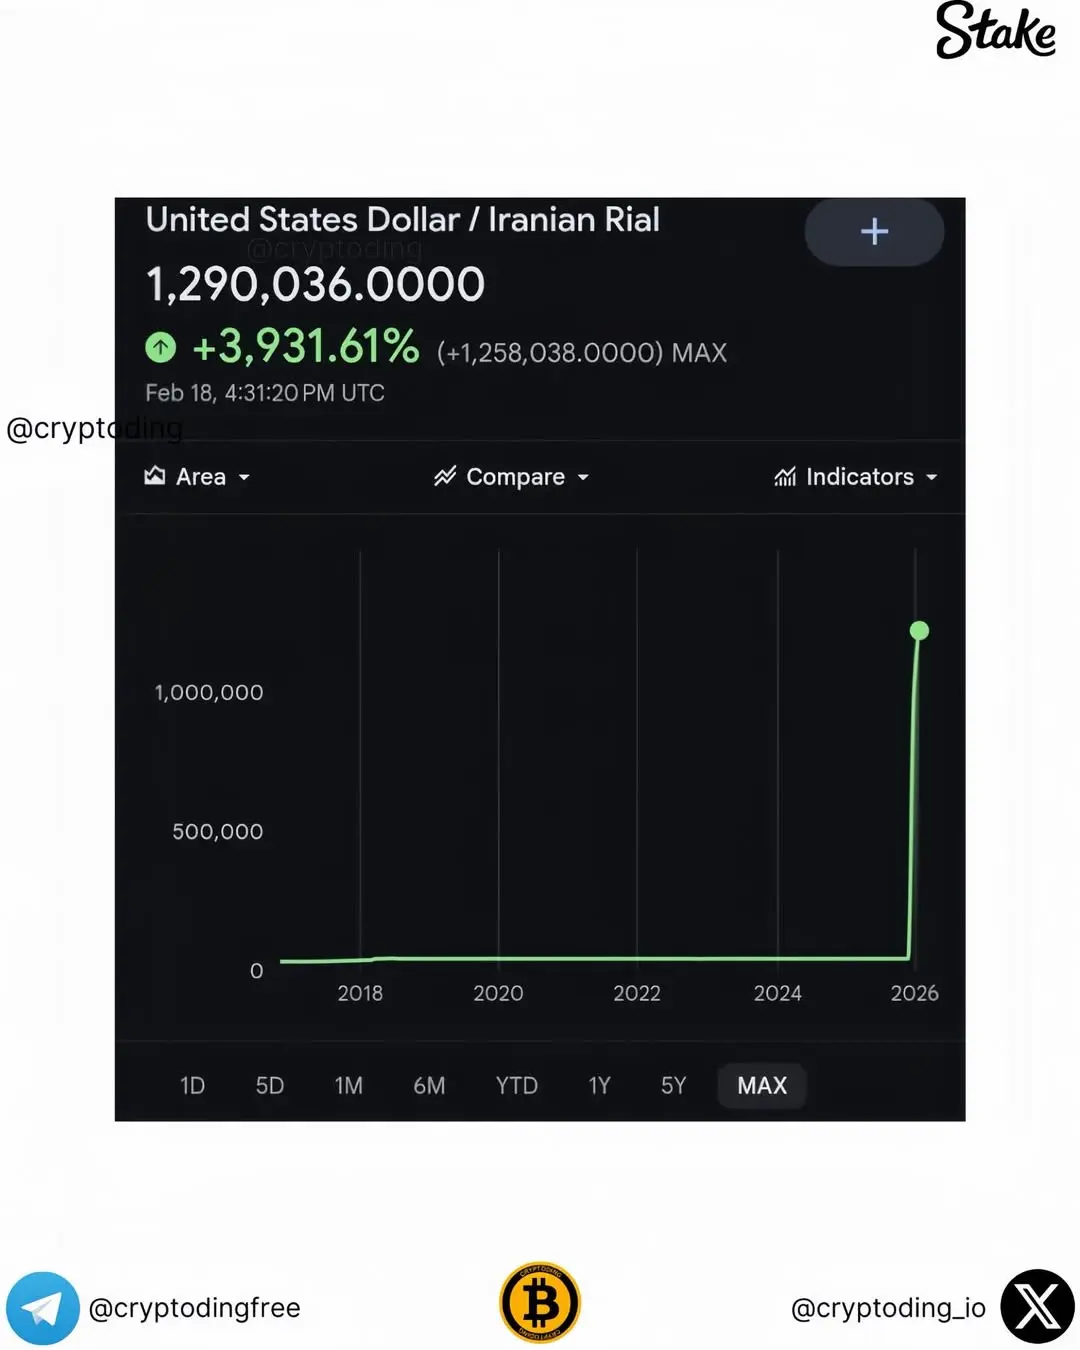Open the Indicators dropdown arrow
Viewport: 1080px width, 1350px height.
[932, 478]
